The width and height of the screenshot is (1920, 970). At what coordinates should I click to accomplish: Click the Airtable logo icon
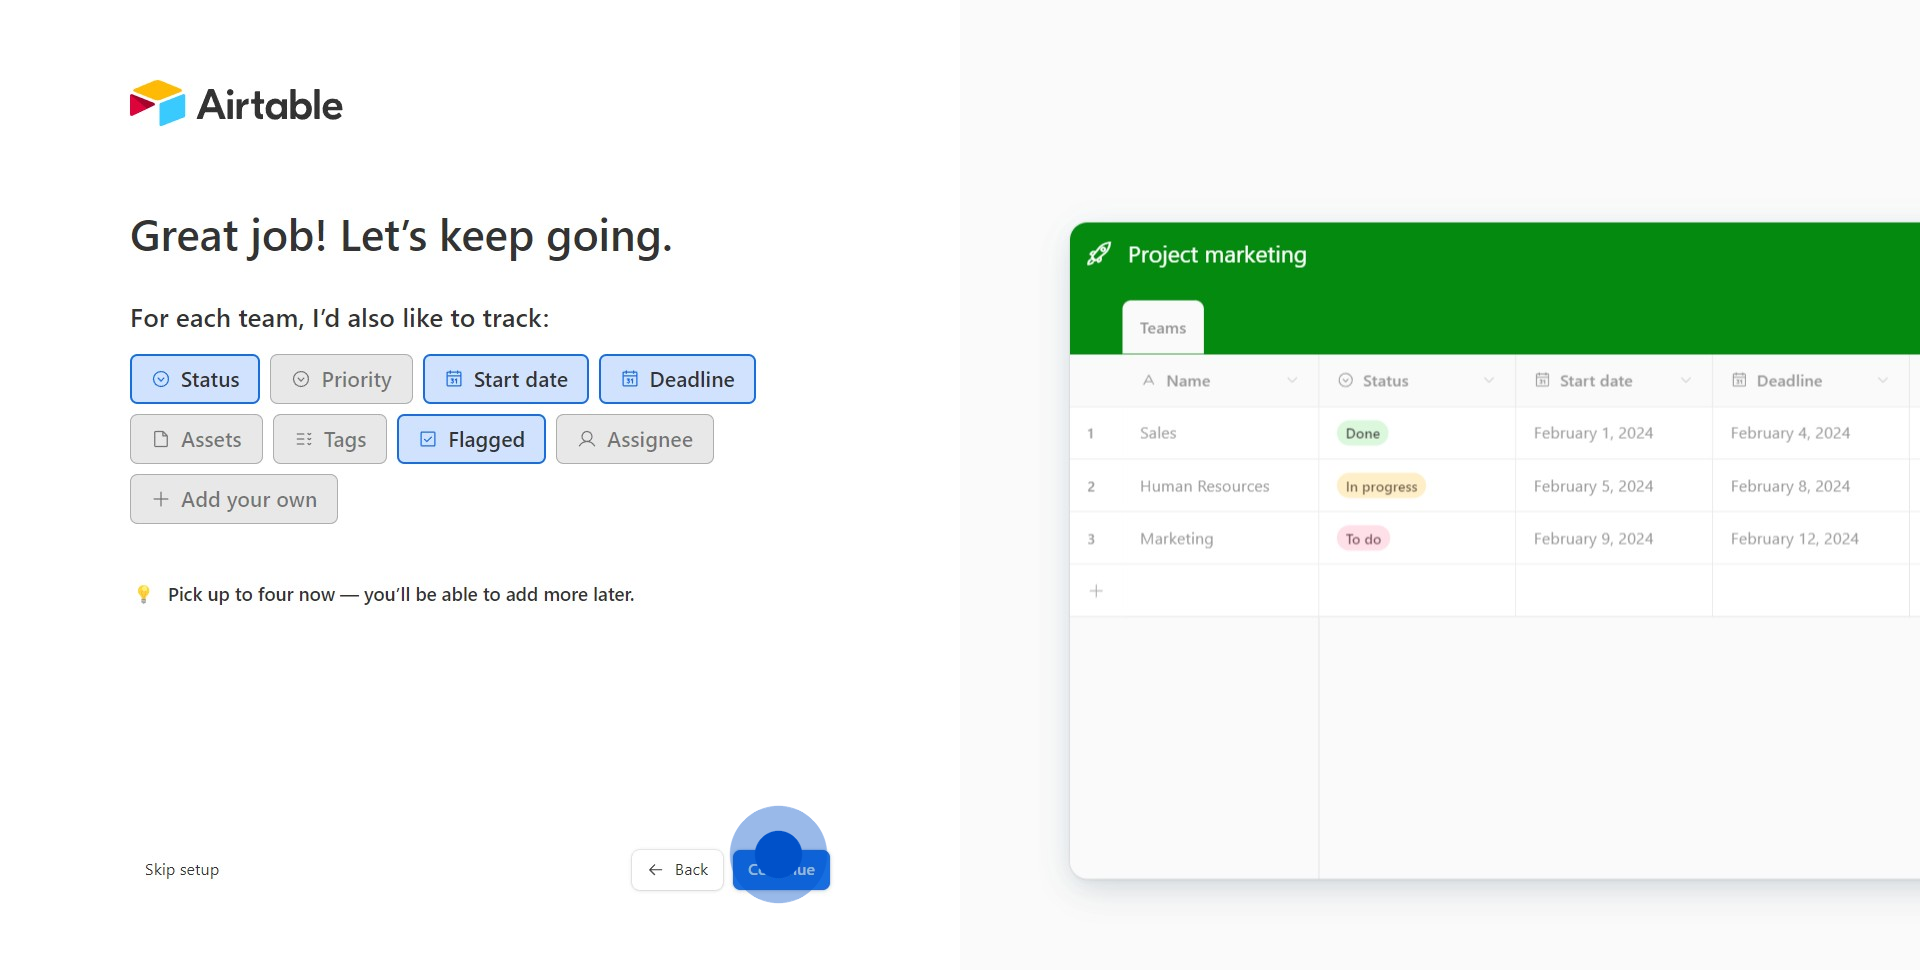pyautogui.click(x=158, y=103)
